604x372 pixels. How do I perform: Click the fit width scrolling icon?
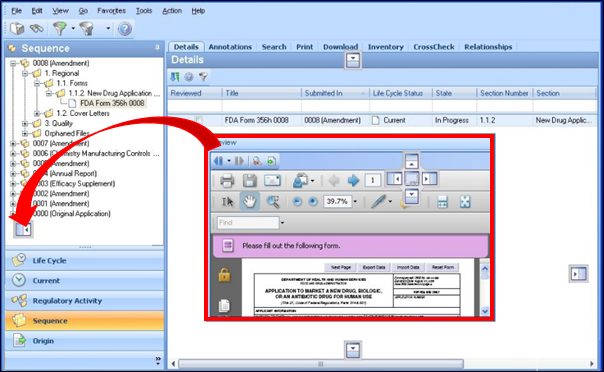coord(442,201)
